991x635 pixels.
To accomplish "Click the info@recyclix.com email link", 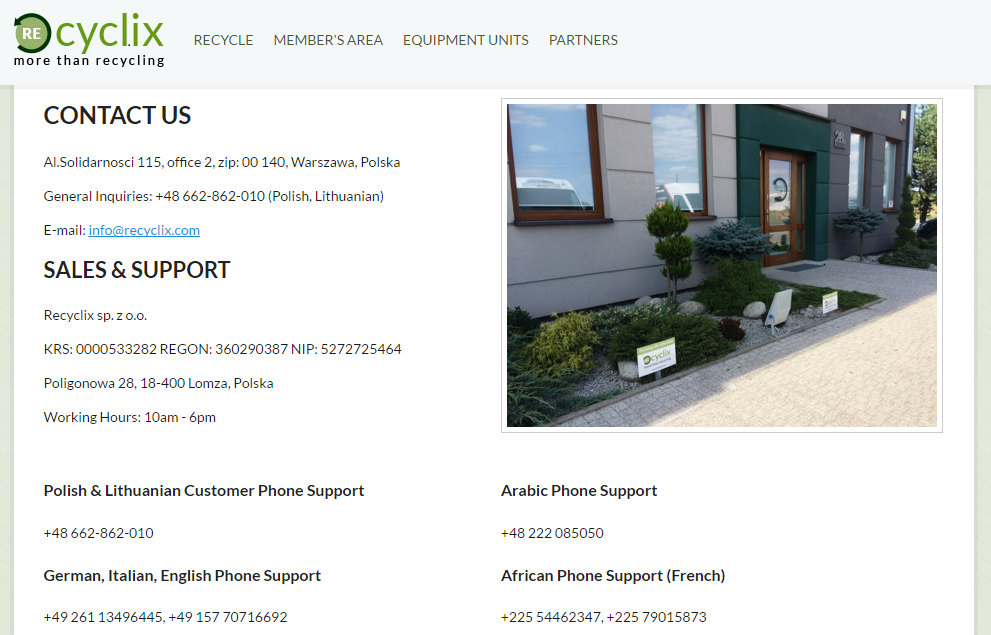I will click(x=144, y=230).
